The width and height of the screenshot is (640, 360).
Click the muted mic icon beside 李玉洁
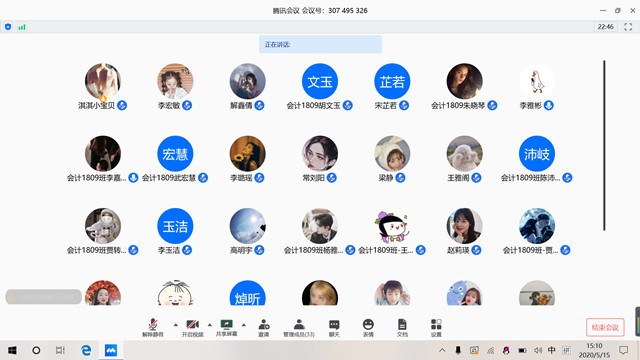tap(187, 250)
